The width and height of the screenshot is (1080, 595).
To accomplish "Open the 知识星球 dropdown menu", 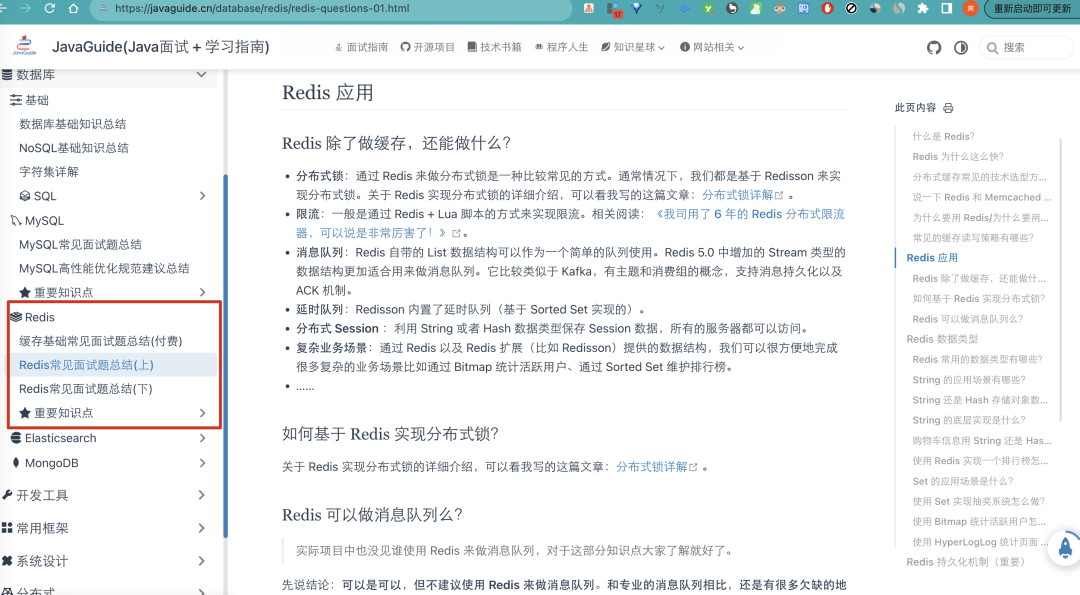I will point(632,48).
